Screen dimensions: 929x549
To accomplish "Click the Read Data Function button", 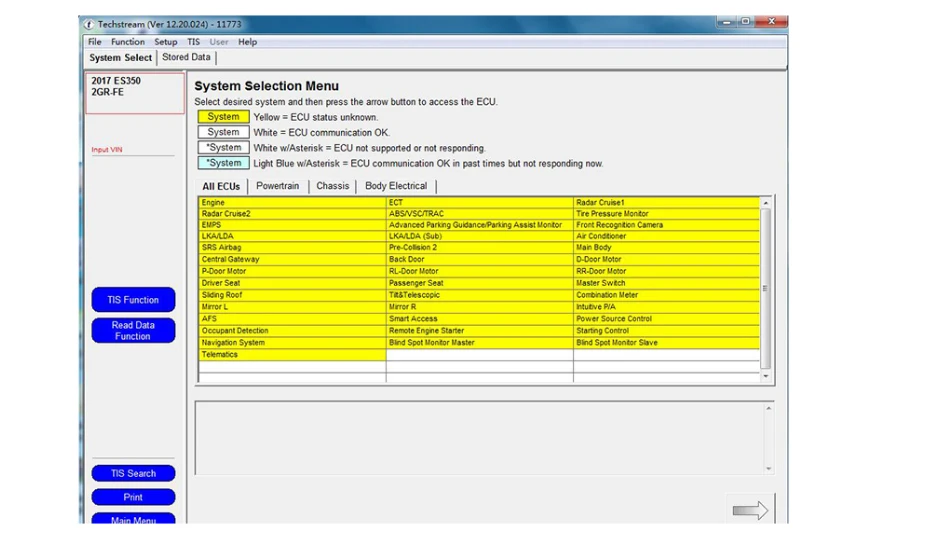I will point(133,330).
